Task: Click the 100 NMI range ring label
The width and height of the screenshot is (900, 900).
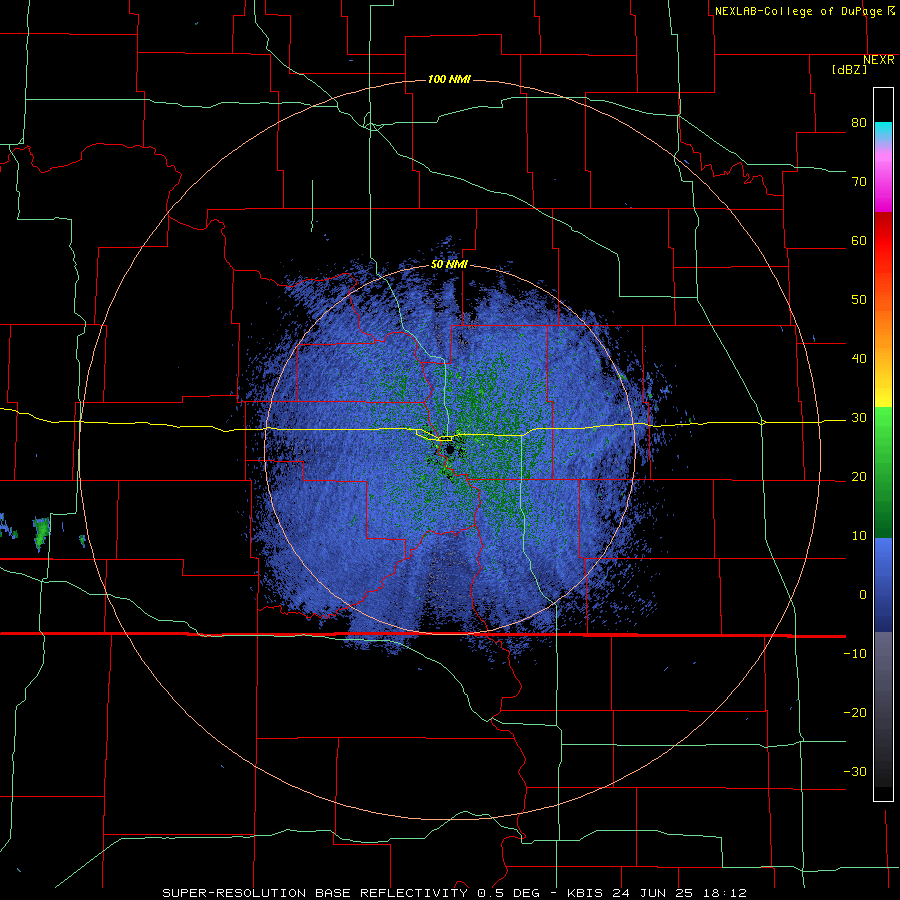Action: click(449, 79)
